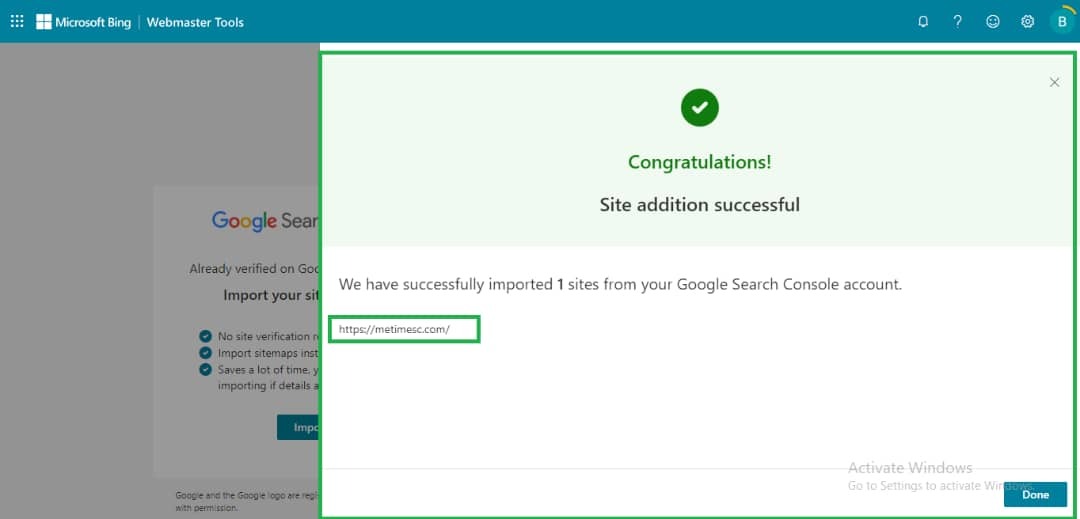Open the app launcher grid icon
The height and width of the screenshot is (519, 1080).
point(17,21)
